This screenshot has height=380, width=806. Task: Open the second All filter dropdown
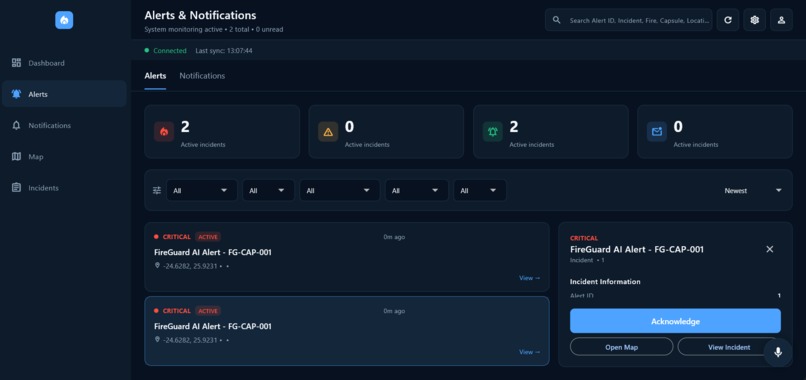point(268,190)
